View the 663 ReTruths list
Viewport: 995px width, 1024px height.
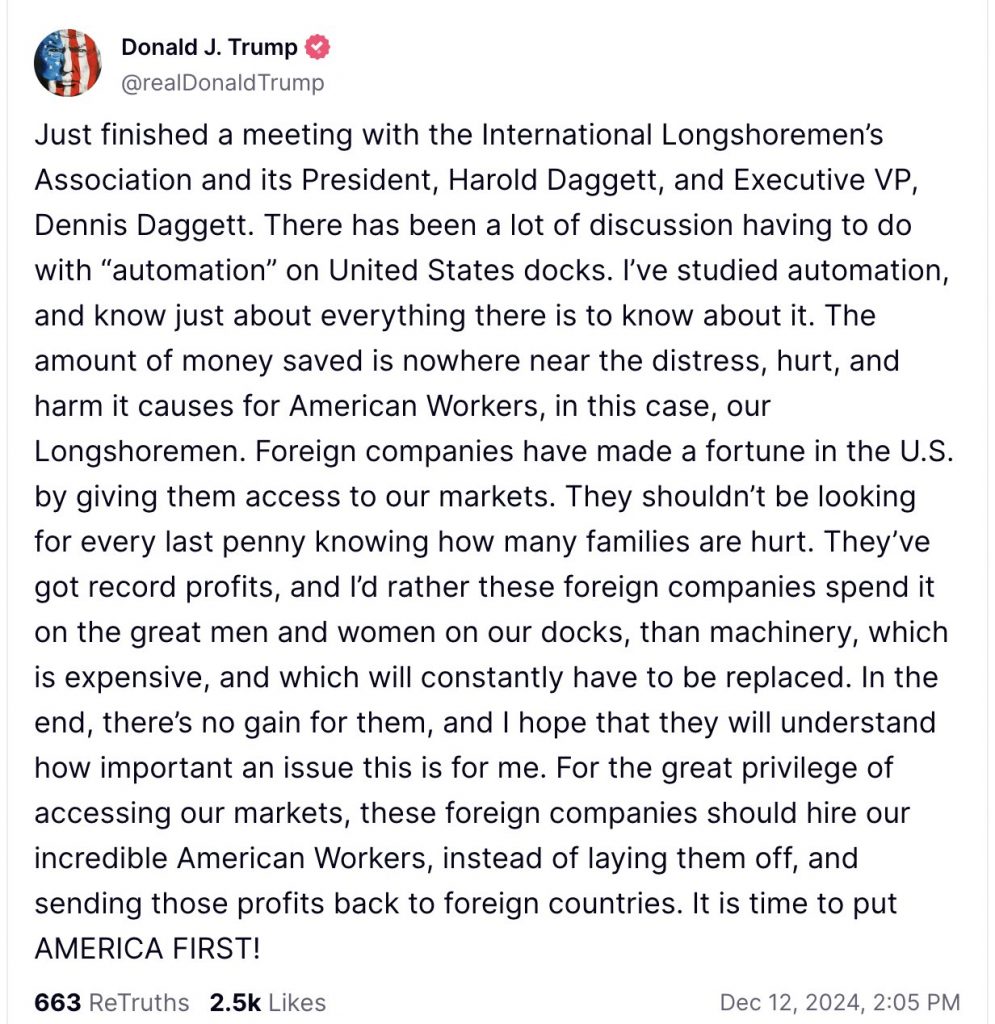pos(112,1002)
